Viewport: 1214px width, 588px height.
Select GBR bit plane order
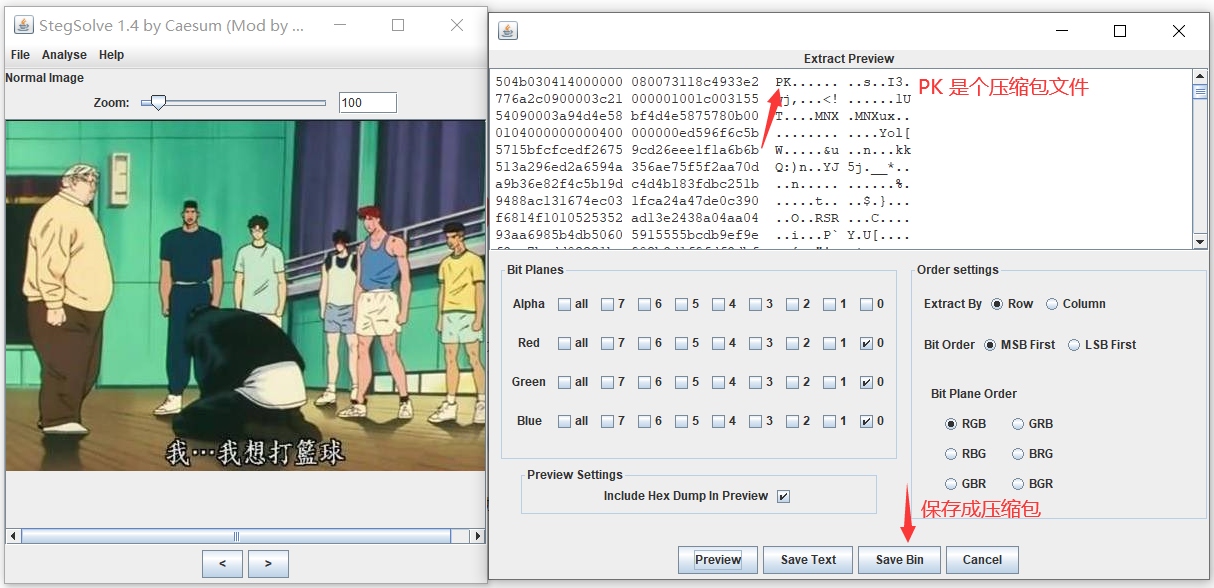pyautogui.click(x=951, y=484)
